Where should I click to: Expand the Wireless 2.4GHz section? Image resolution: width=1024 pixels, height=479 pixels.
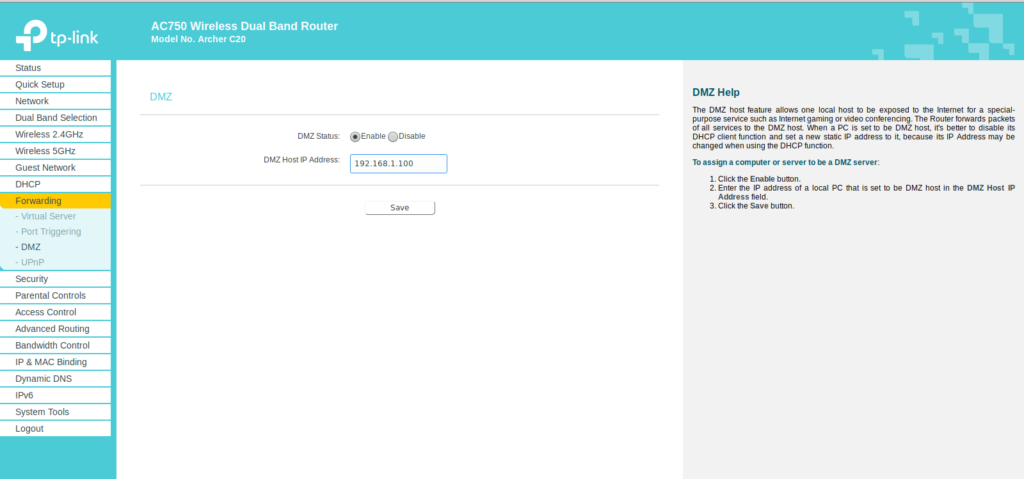pyautogui.click(x=49, y=134)
